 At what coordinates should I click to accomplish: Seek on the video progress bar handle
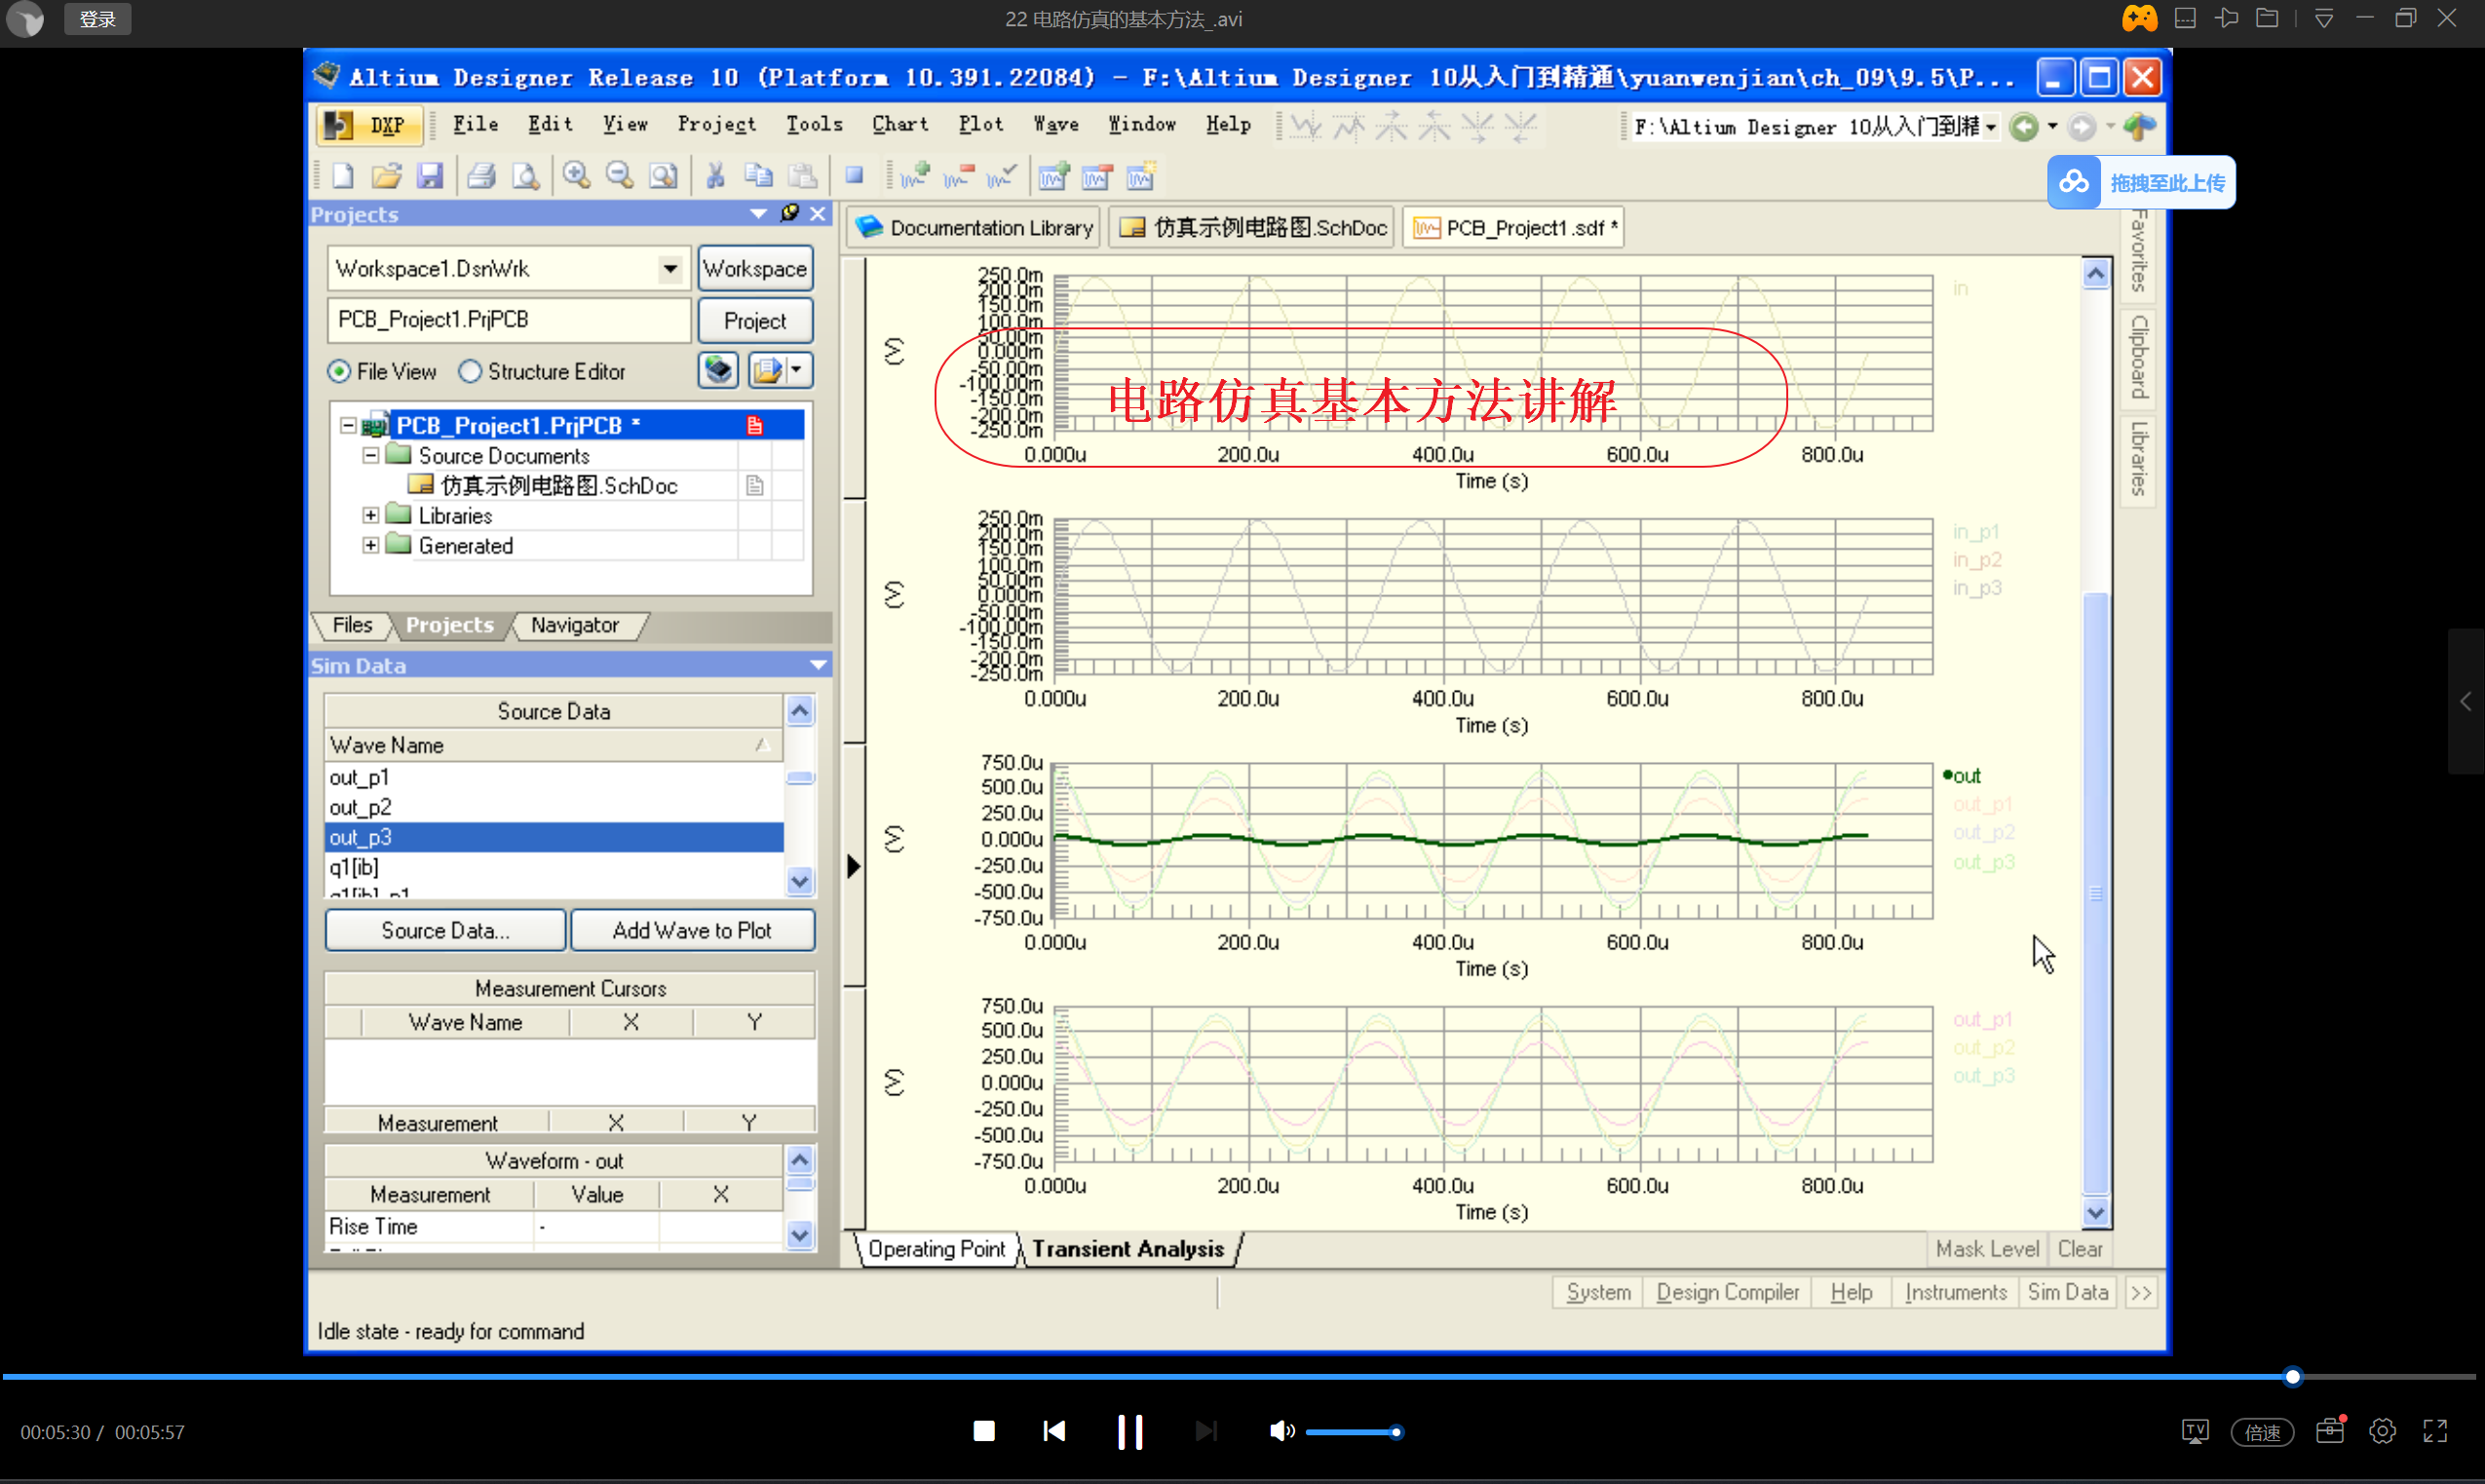2293,1377
